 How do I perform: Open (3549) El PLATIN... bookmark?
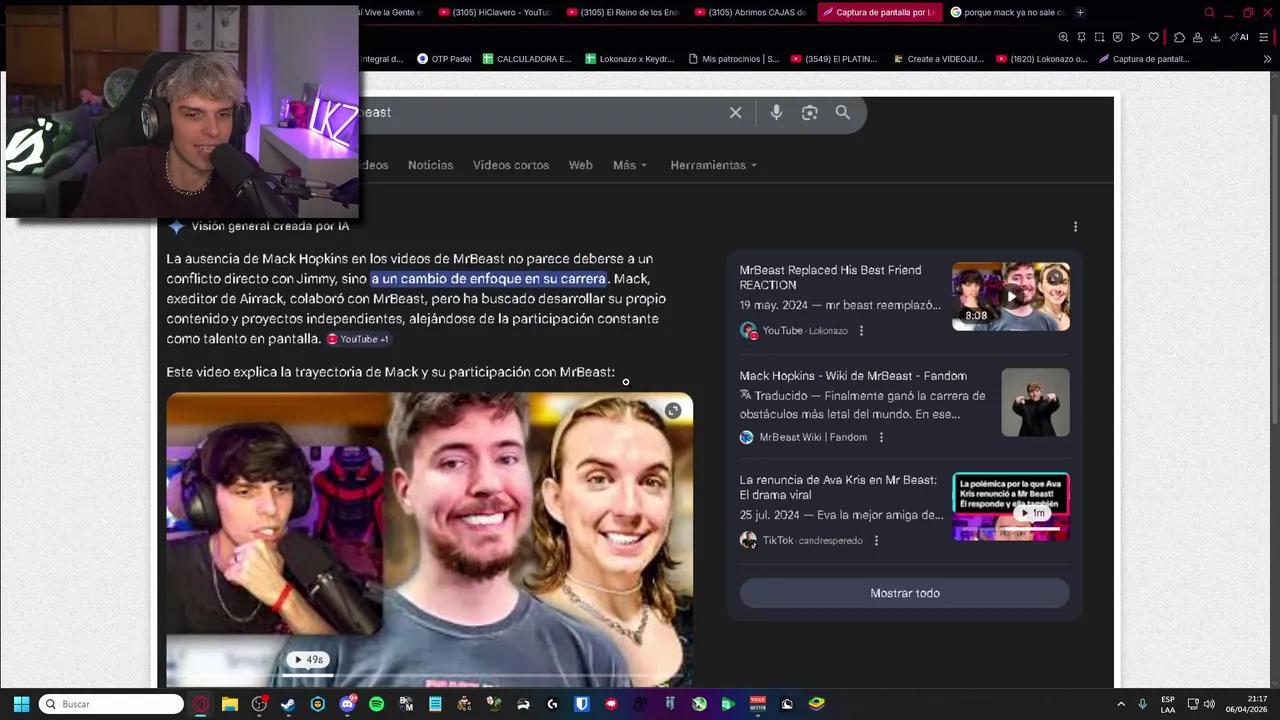[x=834, y=59]
